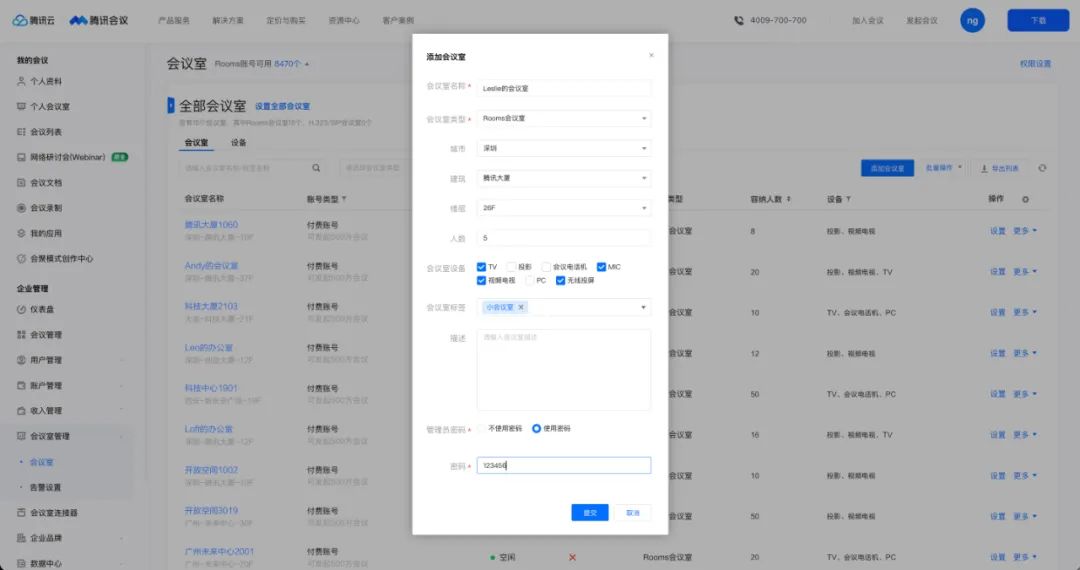Open the 解决方案 top menu
The image size is (1080, 570).
pyautogui.click(x=228, y=21)
